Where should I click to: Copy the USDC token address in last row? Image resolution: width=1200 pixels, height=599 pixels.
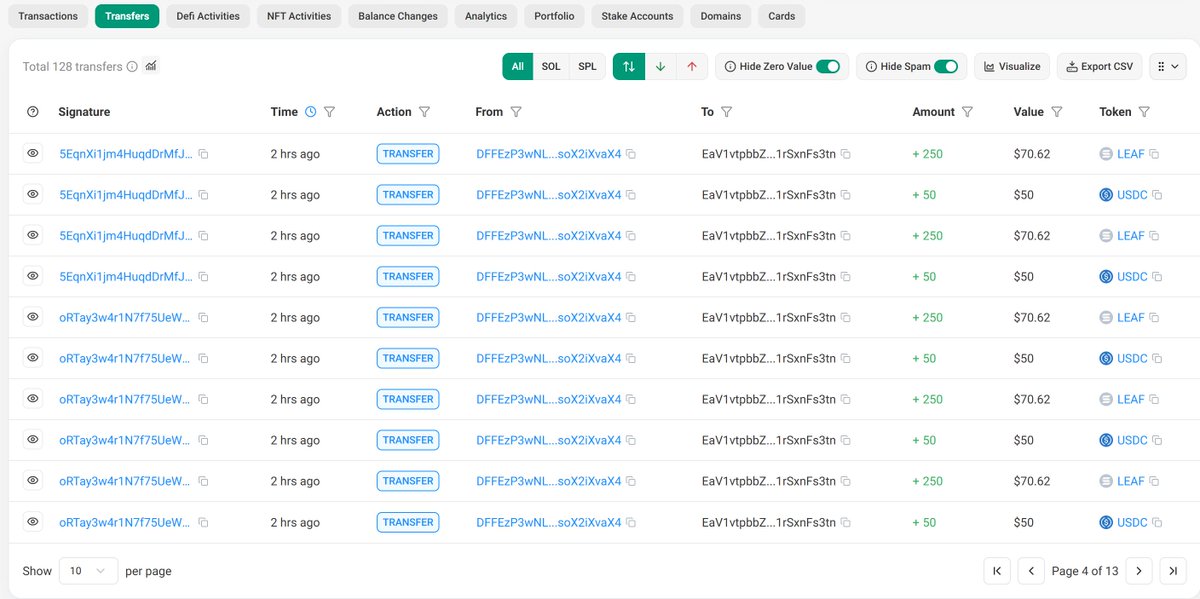1157,522
